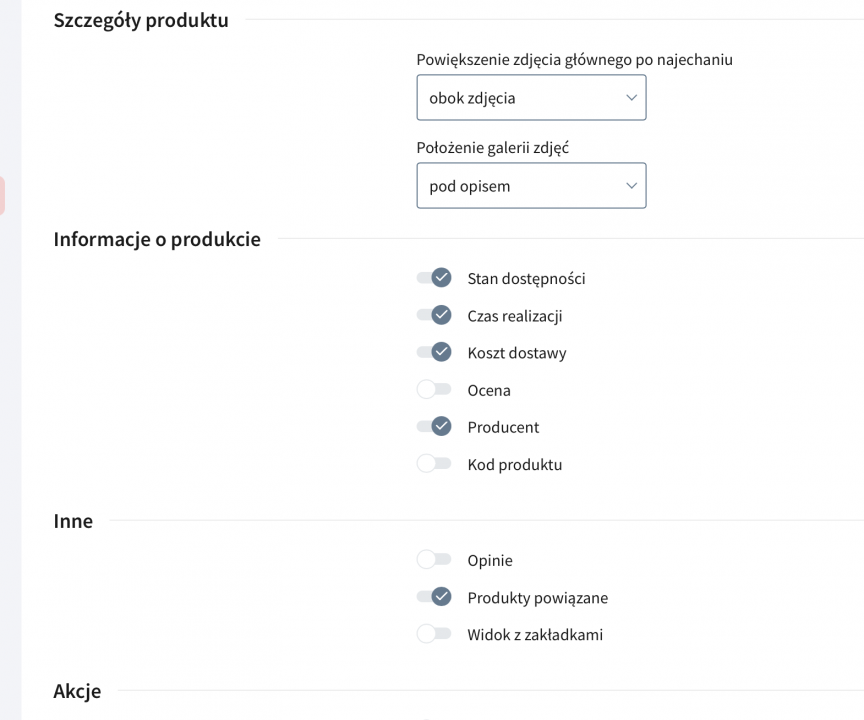Open the 'pod opisem' gallery position dropdown
The image size is (864, 720).
(x=531, y=186)
